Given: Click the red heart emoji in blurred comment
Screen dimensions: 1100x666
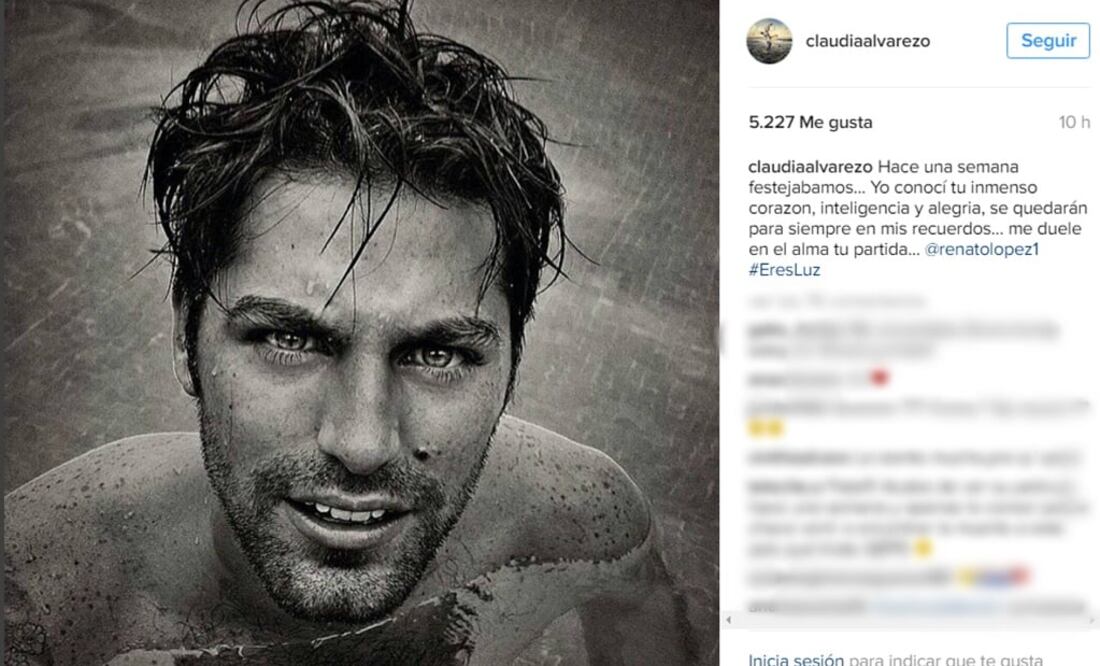Looking at the screenshot, I should [x=879, y=378].
